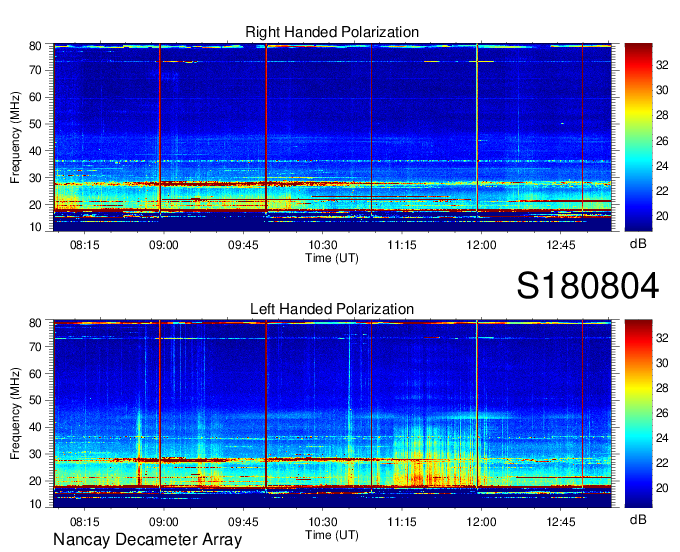Click 11:15 time tick on Right Handed plot

click(402, 245)
